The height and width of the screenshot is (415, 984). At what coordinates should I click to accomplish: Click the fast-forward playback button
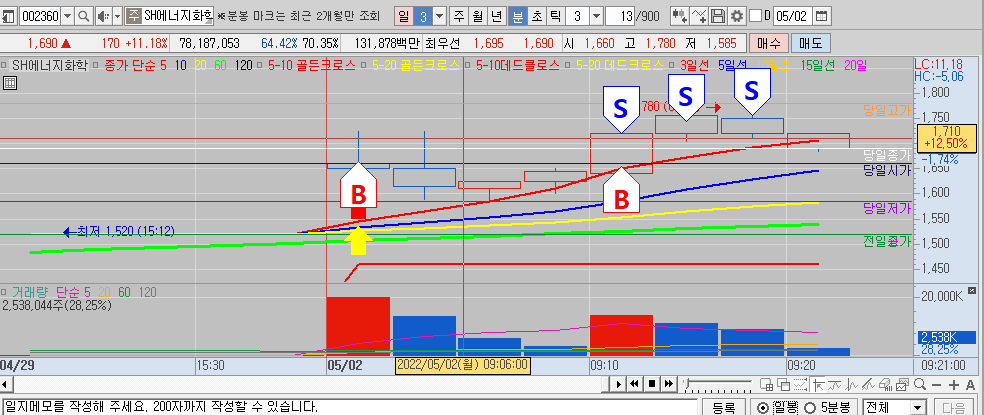[669, 384]
